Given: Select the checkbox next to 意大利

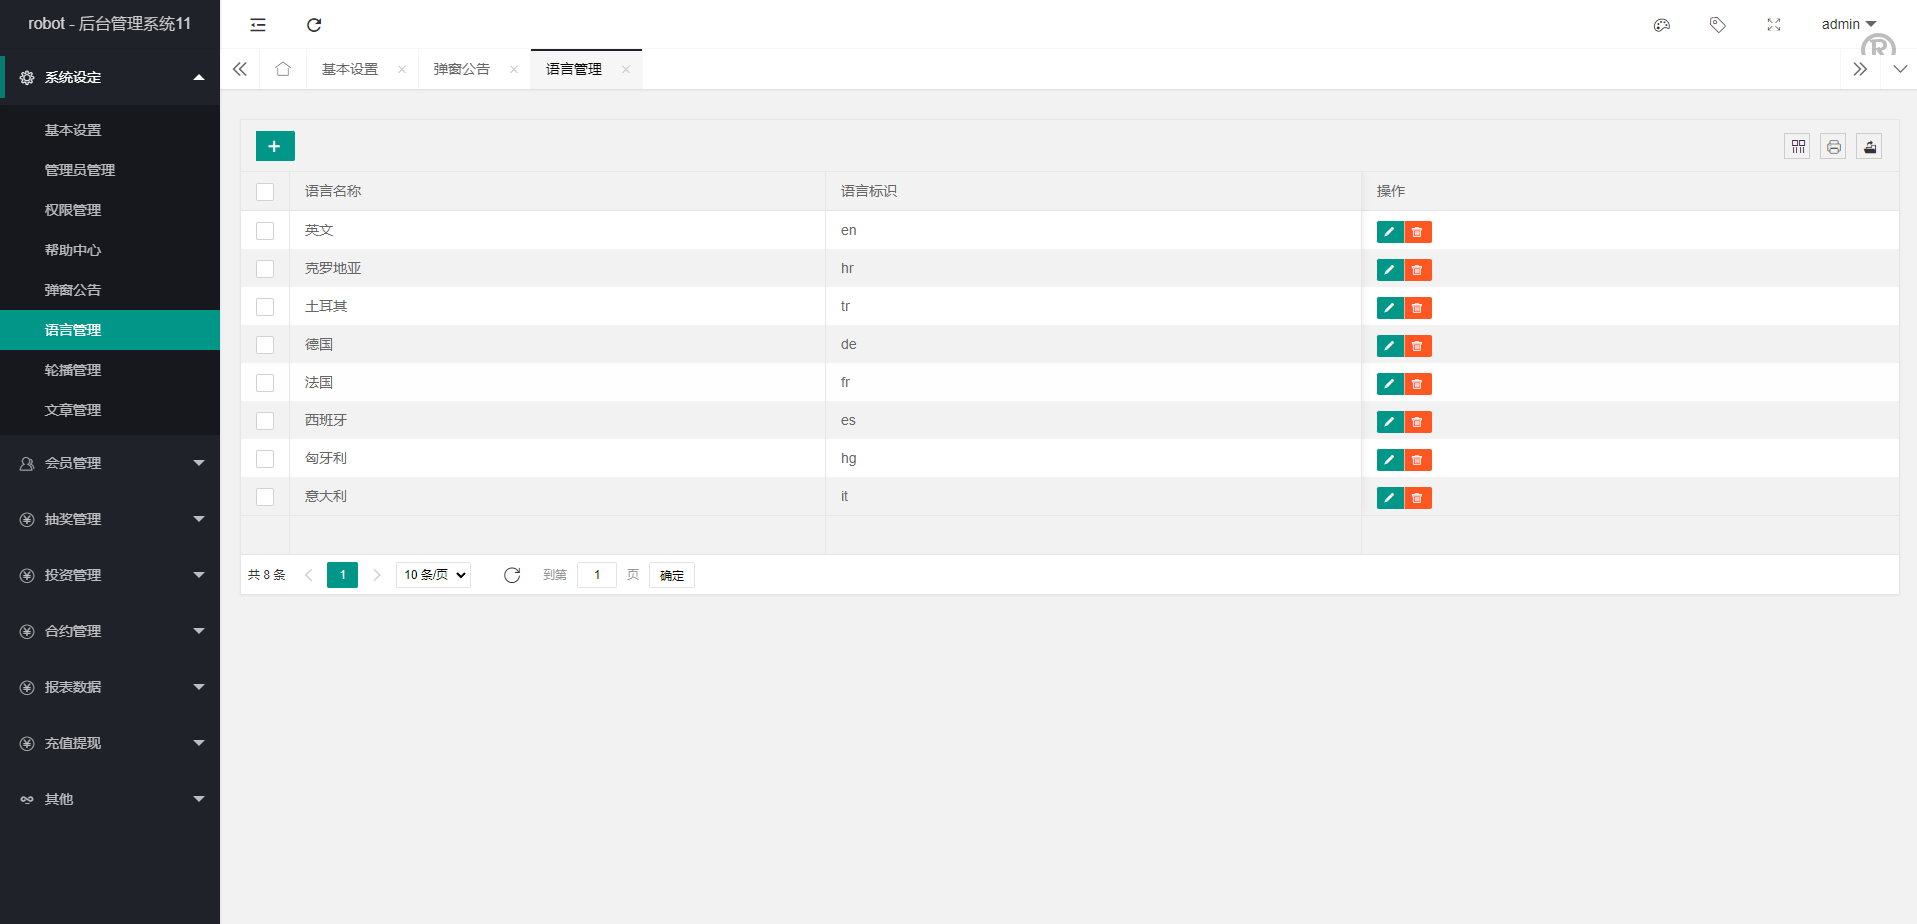Looking at the screenshot, I should tap(265, 497).
